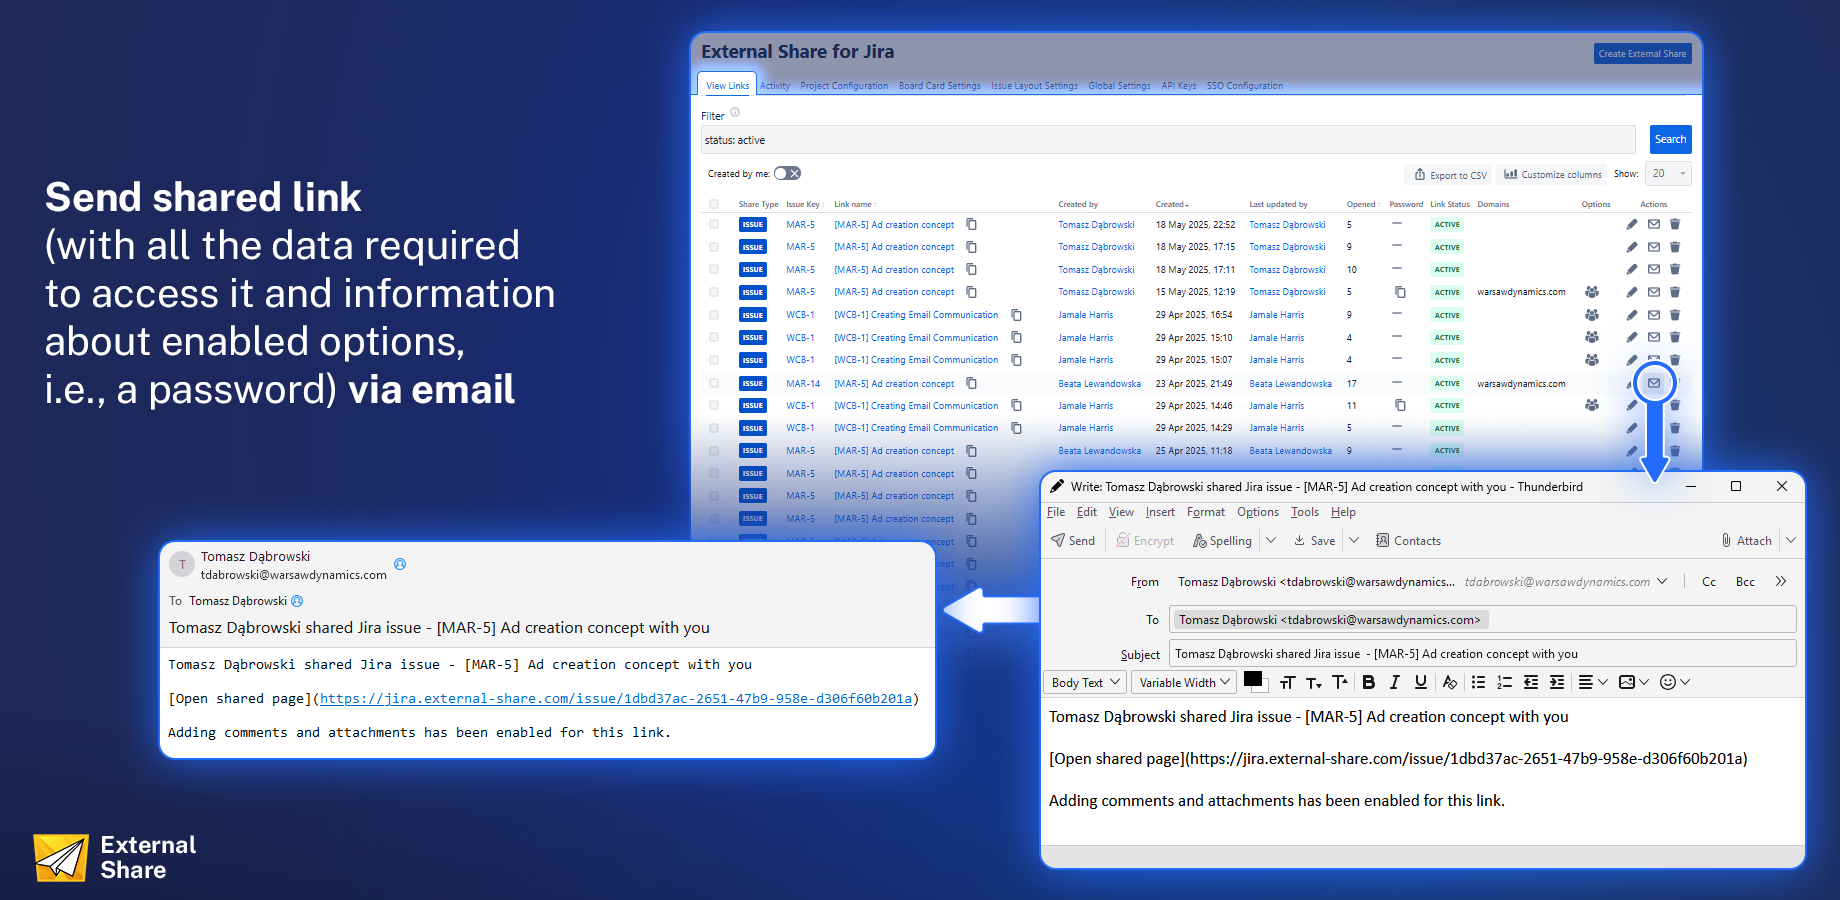Viewport: 1840px width, 900px height.
Task: Save the draft in Thunderbird
Action: [1314, 540]
